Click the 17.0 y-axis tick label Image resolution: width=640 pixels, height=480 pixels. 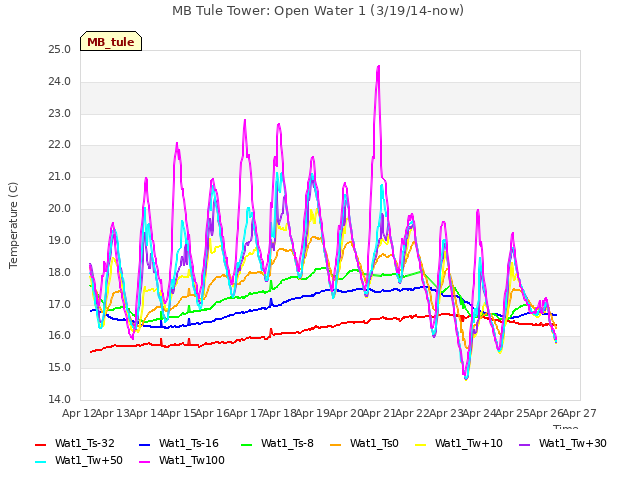pyautogui.click(x=60, y=304)
